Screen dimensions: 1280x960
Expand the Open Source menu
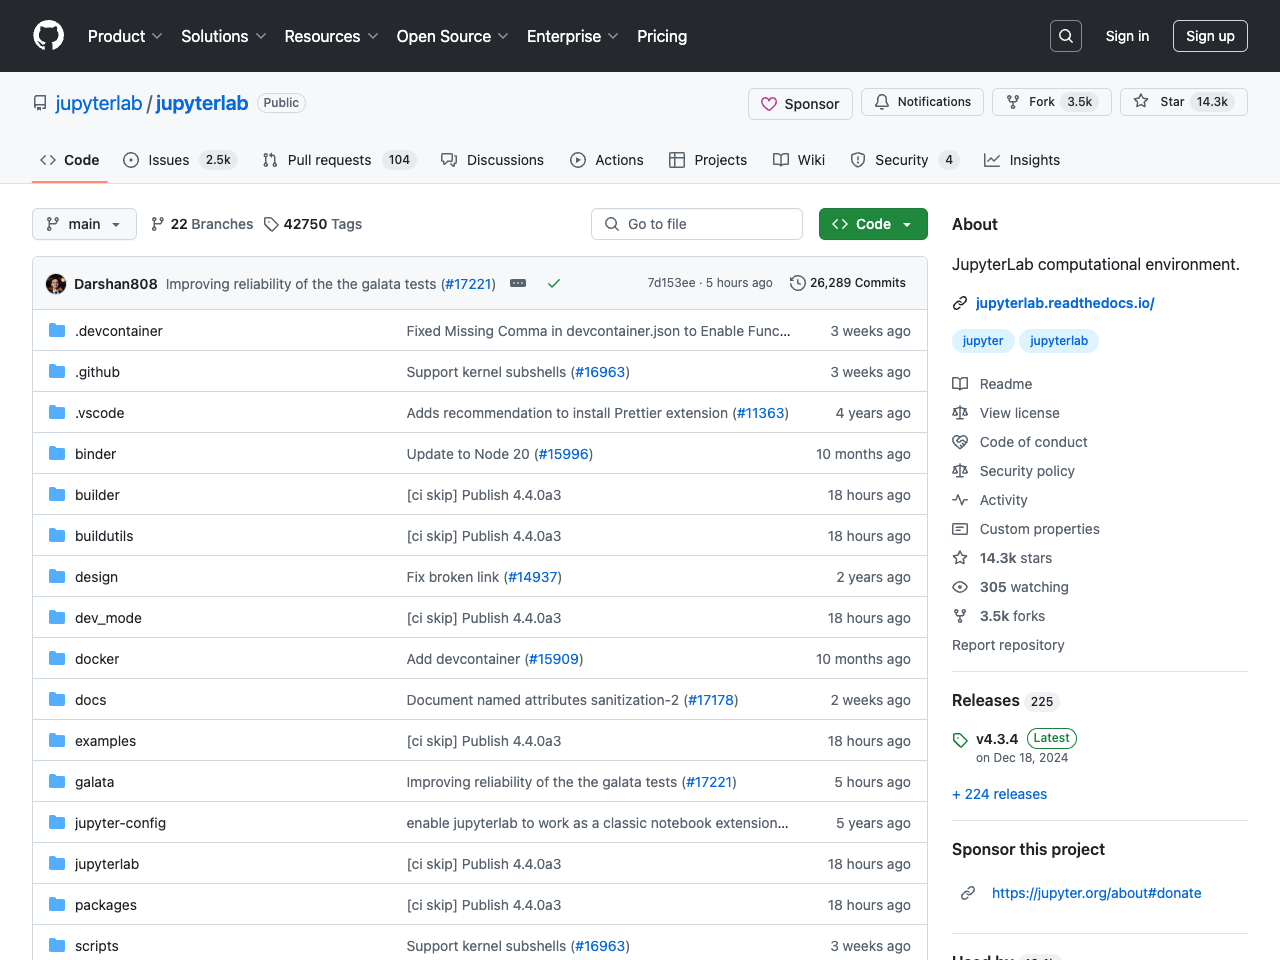453,36
